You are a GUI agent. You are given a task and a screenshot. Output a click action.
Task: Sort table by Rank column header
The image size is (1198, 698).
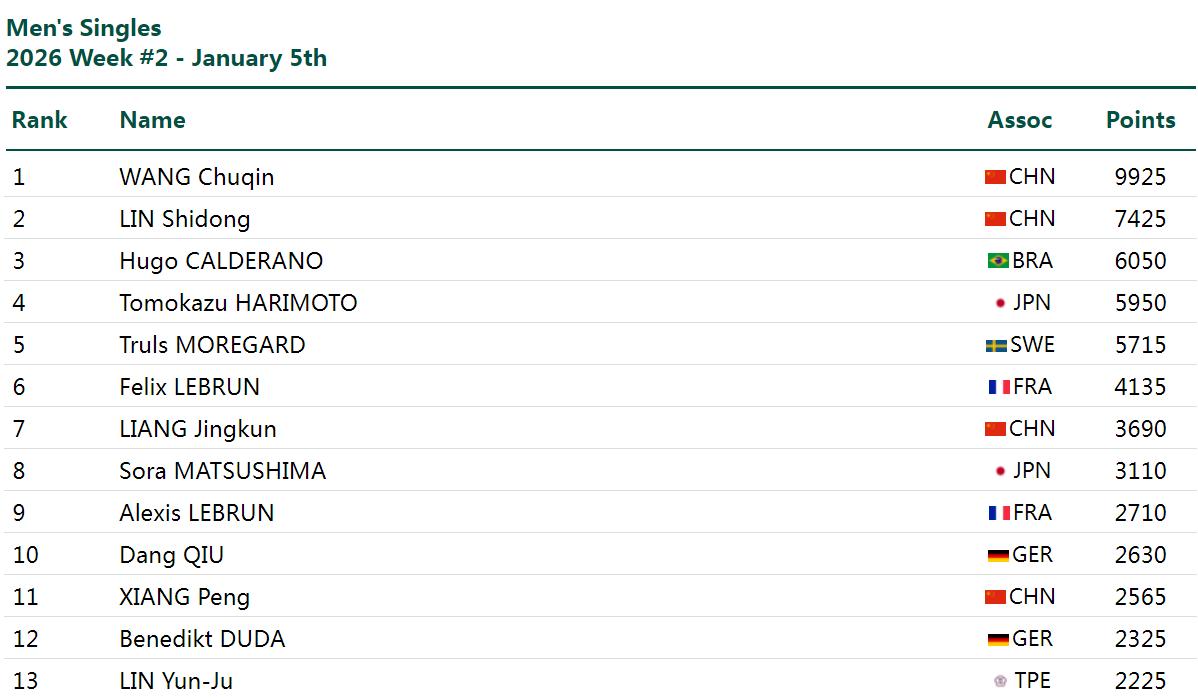40,120
